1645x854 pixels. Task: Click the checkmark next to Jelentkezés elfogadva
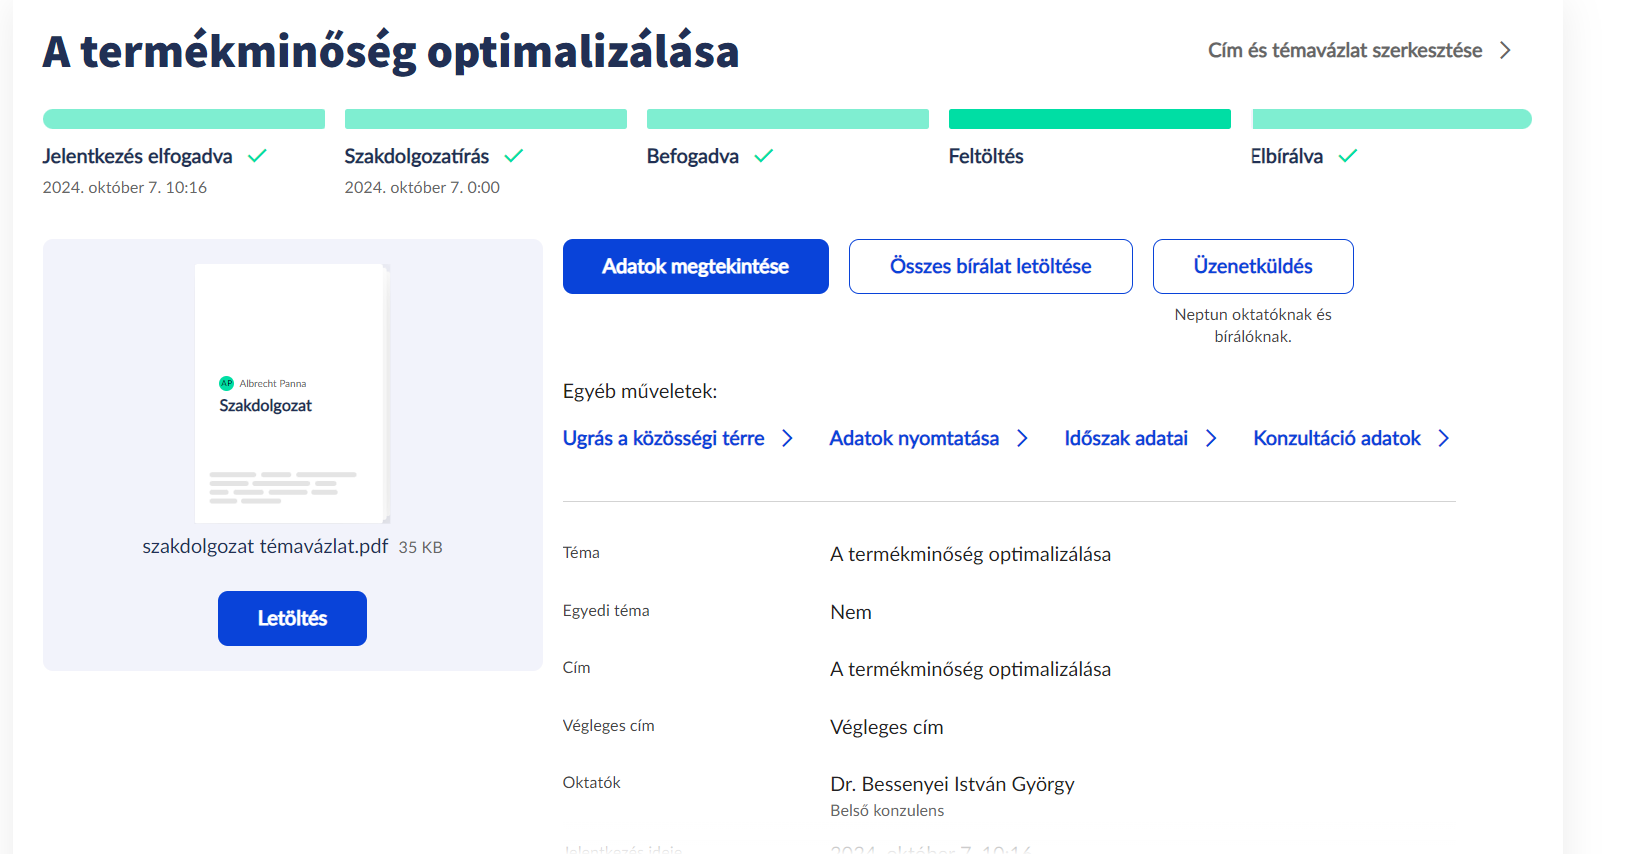[257, 156]
